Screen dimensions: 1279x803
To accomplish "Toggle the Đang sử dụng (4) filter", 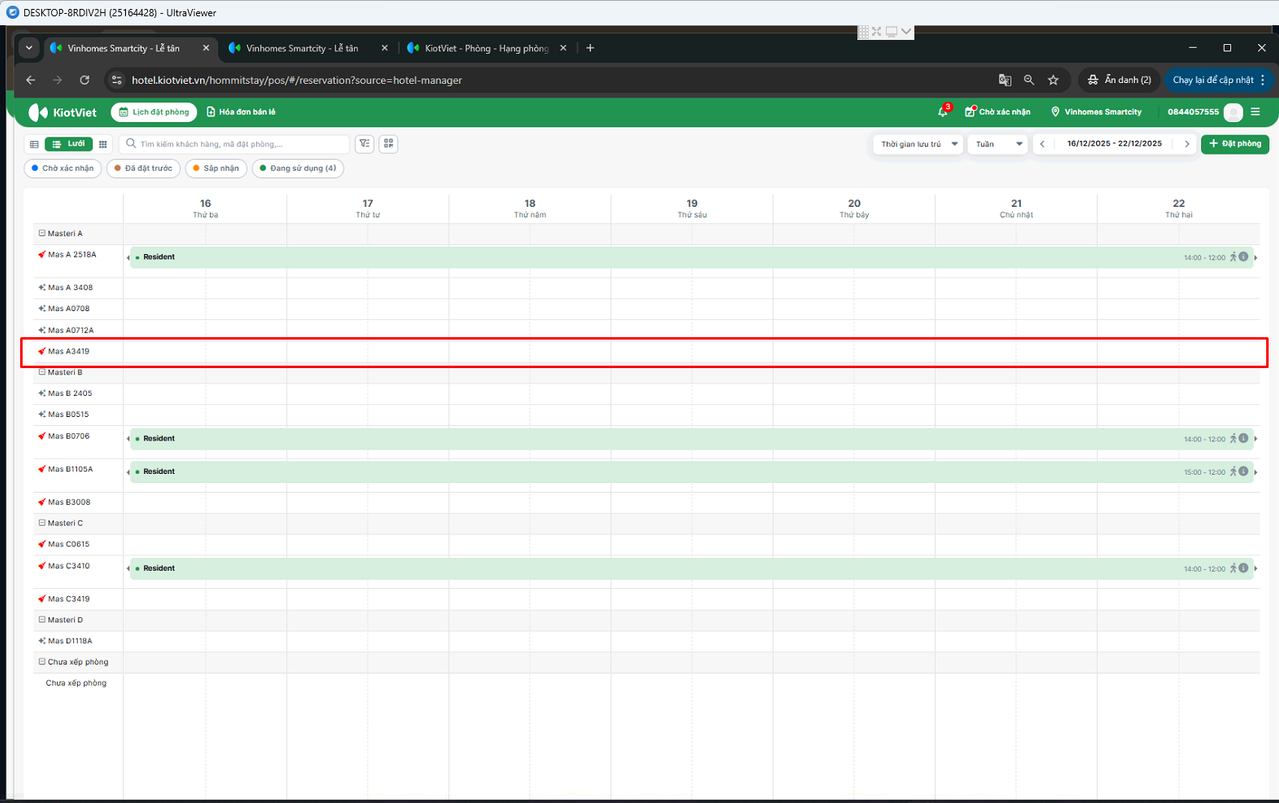I will [298, 168].
